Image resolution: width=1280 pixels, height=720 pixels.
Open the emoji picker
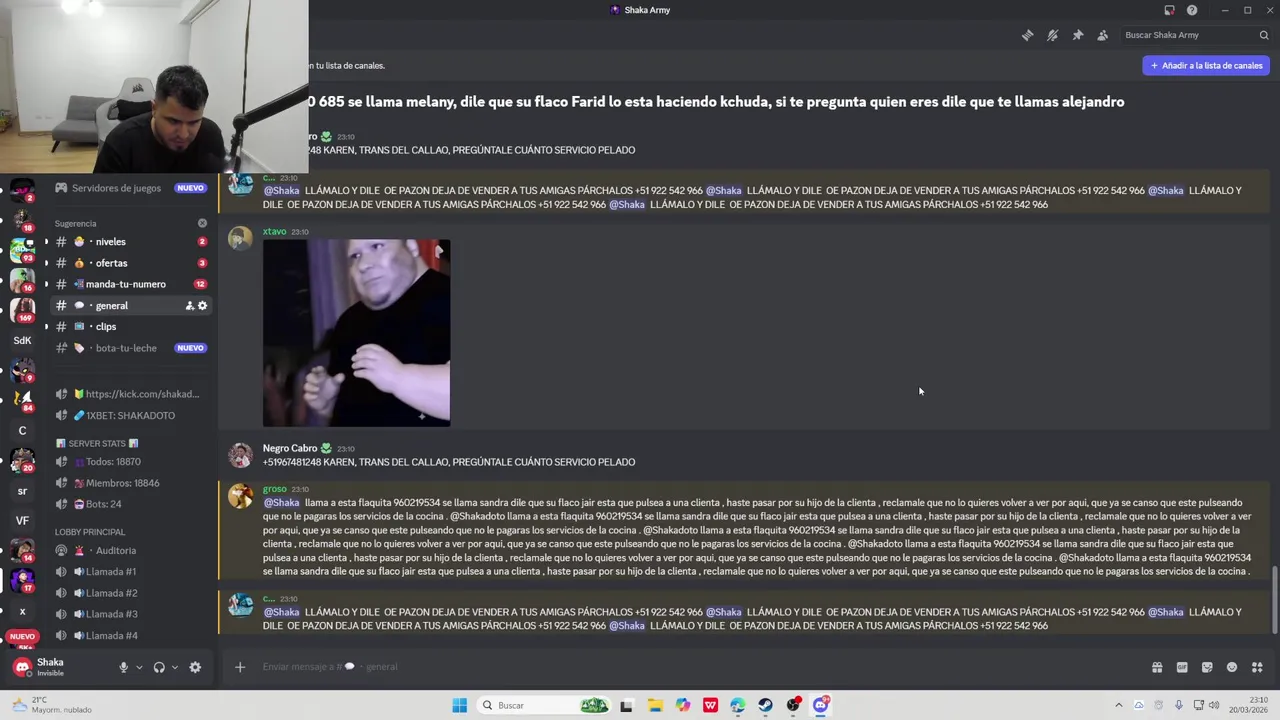[x=1232, y=667]
